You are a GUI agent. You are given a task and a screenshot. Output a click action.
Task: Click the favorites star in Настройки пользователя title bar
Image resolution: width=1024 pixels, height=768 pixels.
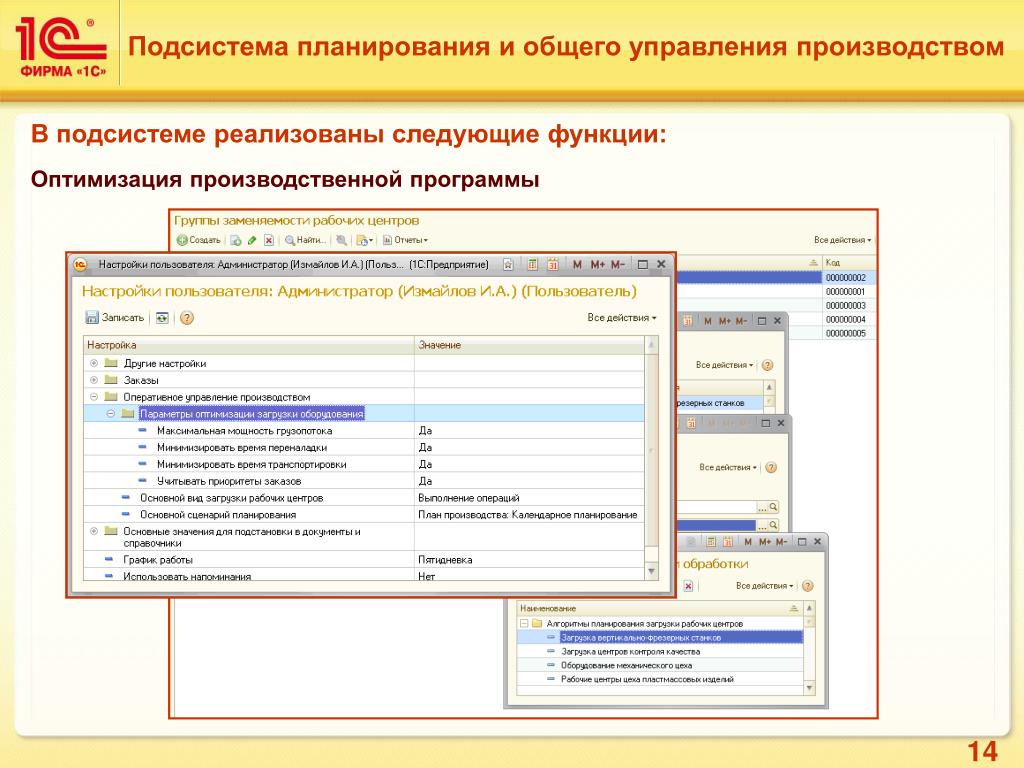(x=508, y=264)
